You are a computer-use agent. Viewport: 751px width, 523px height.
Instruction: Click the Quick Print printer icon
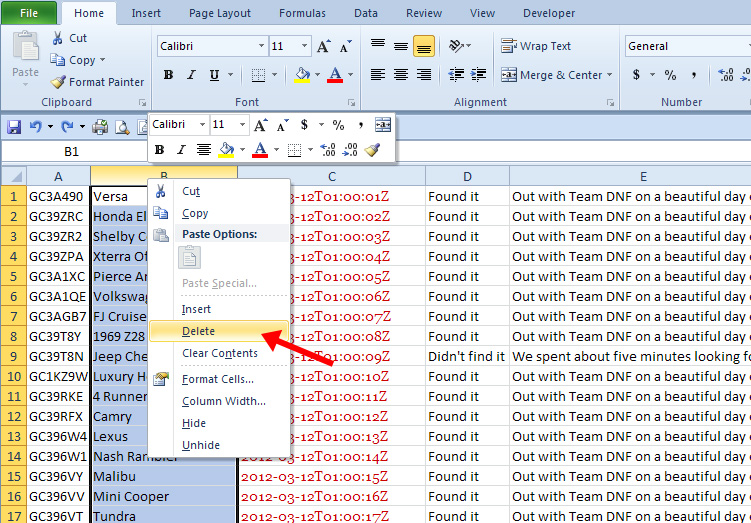pos(100,127)
